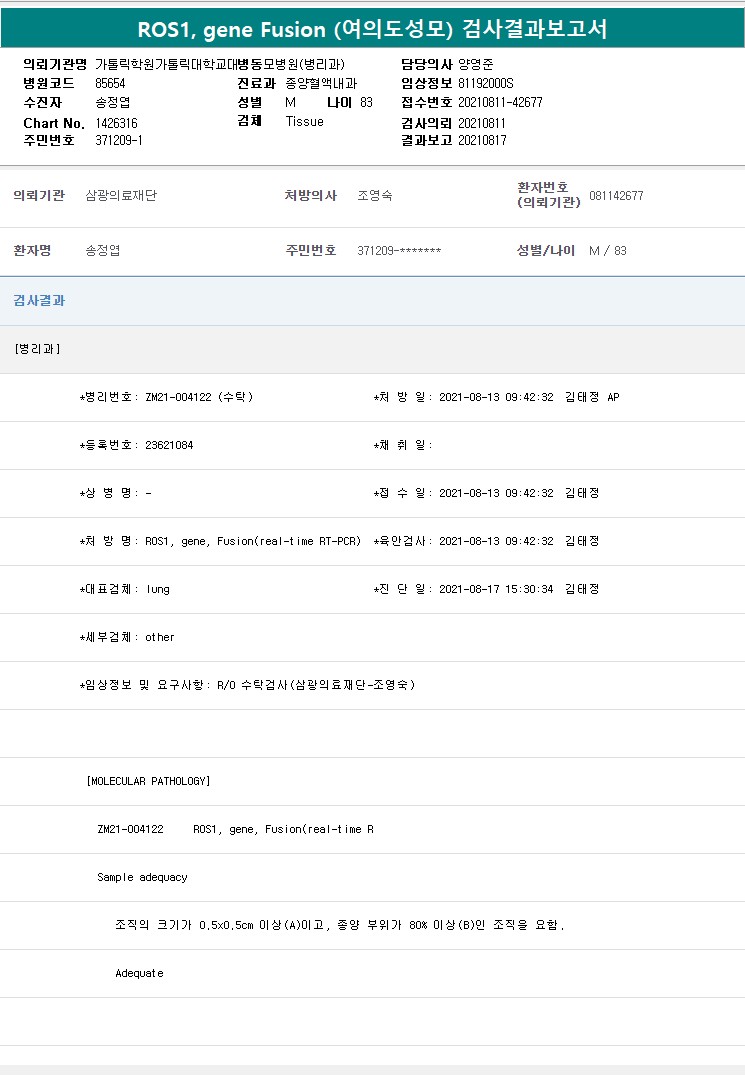
Task: Select the Adequate result text
Action: (x=139, y=973)
